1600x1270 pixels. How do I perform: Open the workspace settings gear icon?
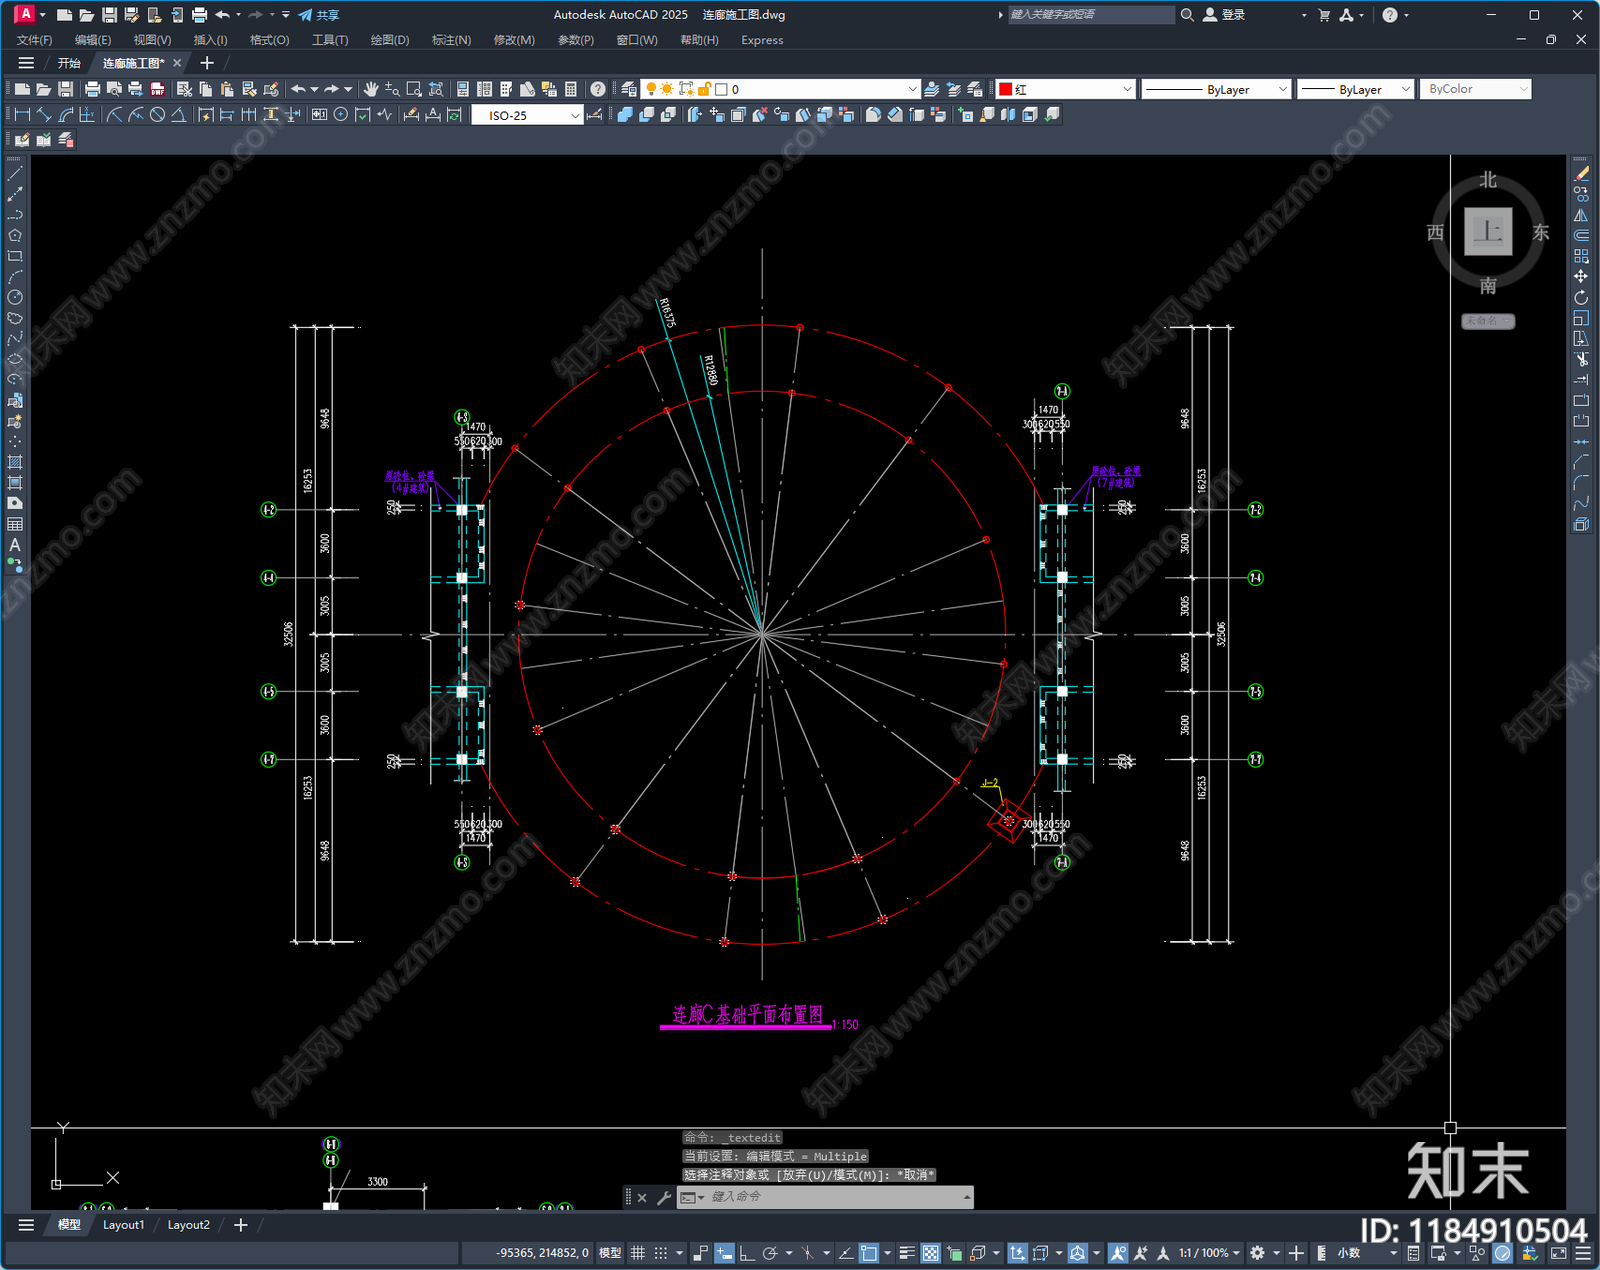[1258, 1253]
